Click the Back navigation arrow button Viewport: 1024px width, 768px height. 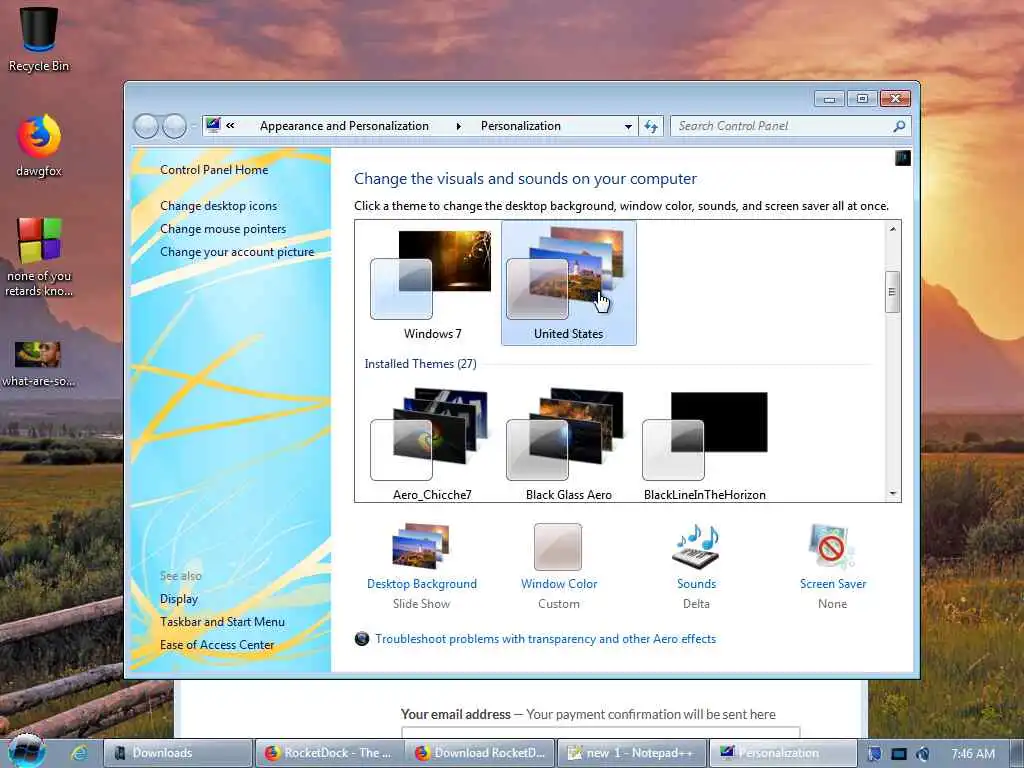point(146,126)
